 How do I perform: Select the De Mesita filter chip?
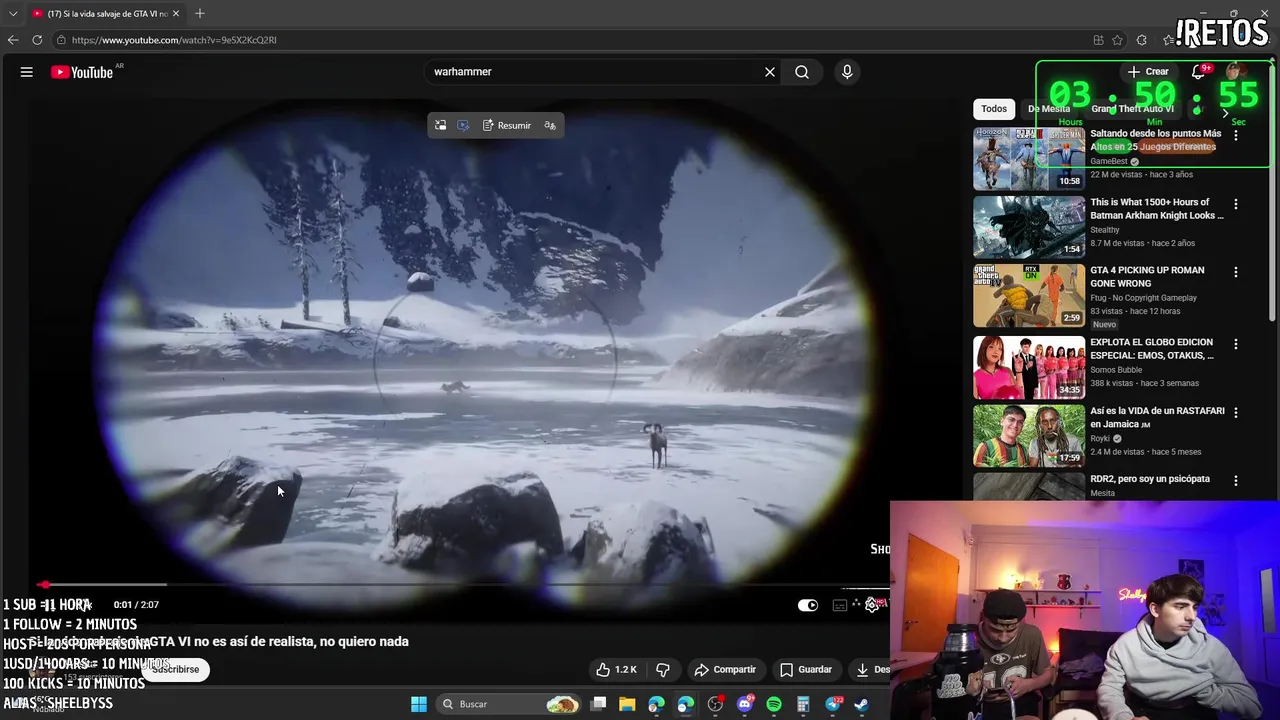(x=1049, y=109)
